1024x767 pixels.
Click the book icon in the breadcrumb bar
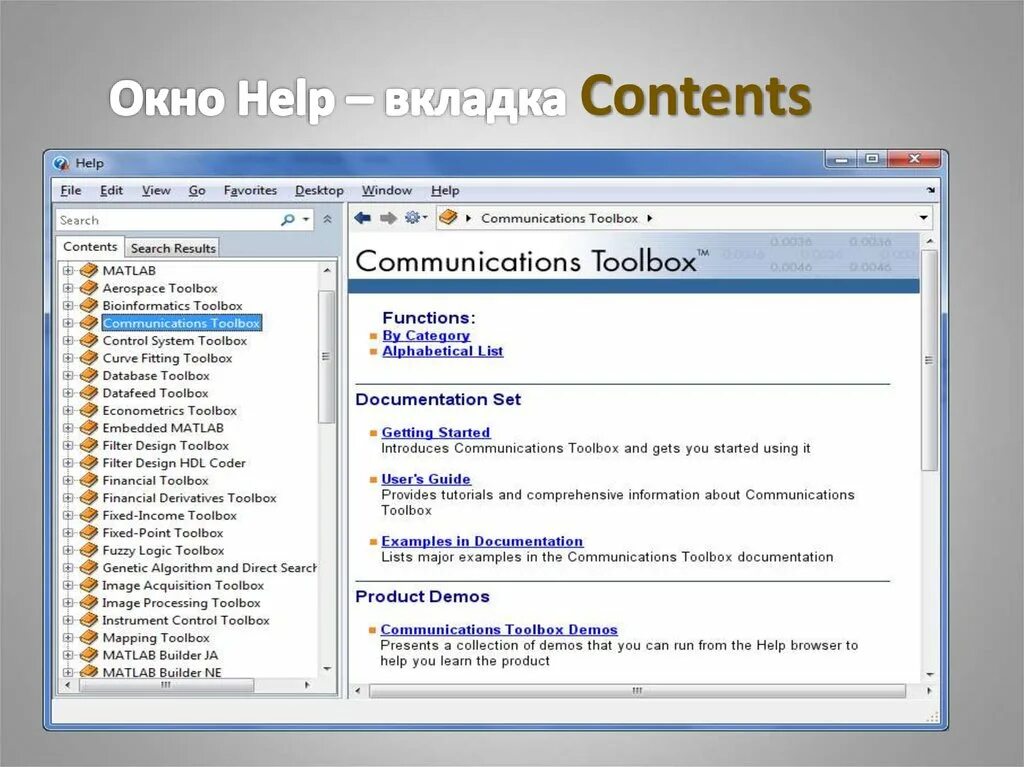448,218
